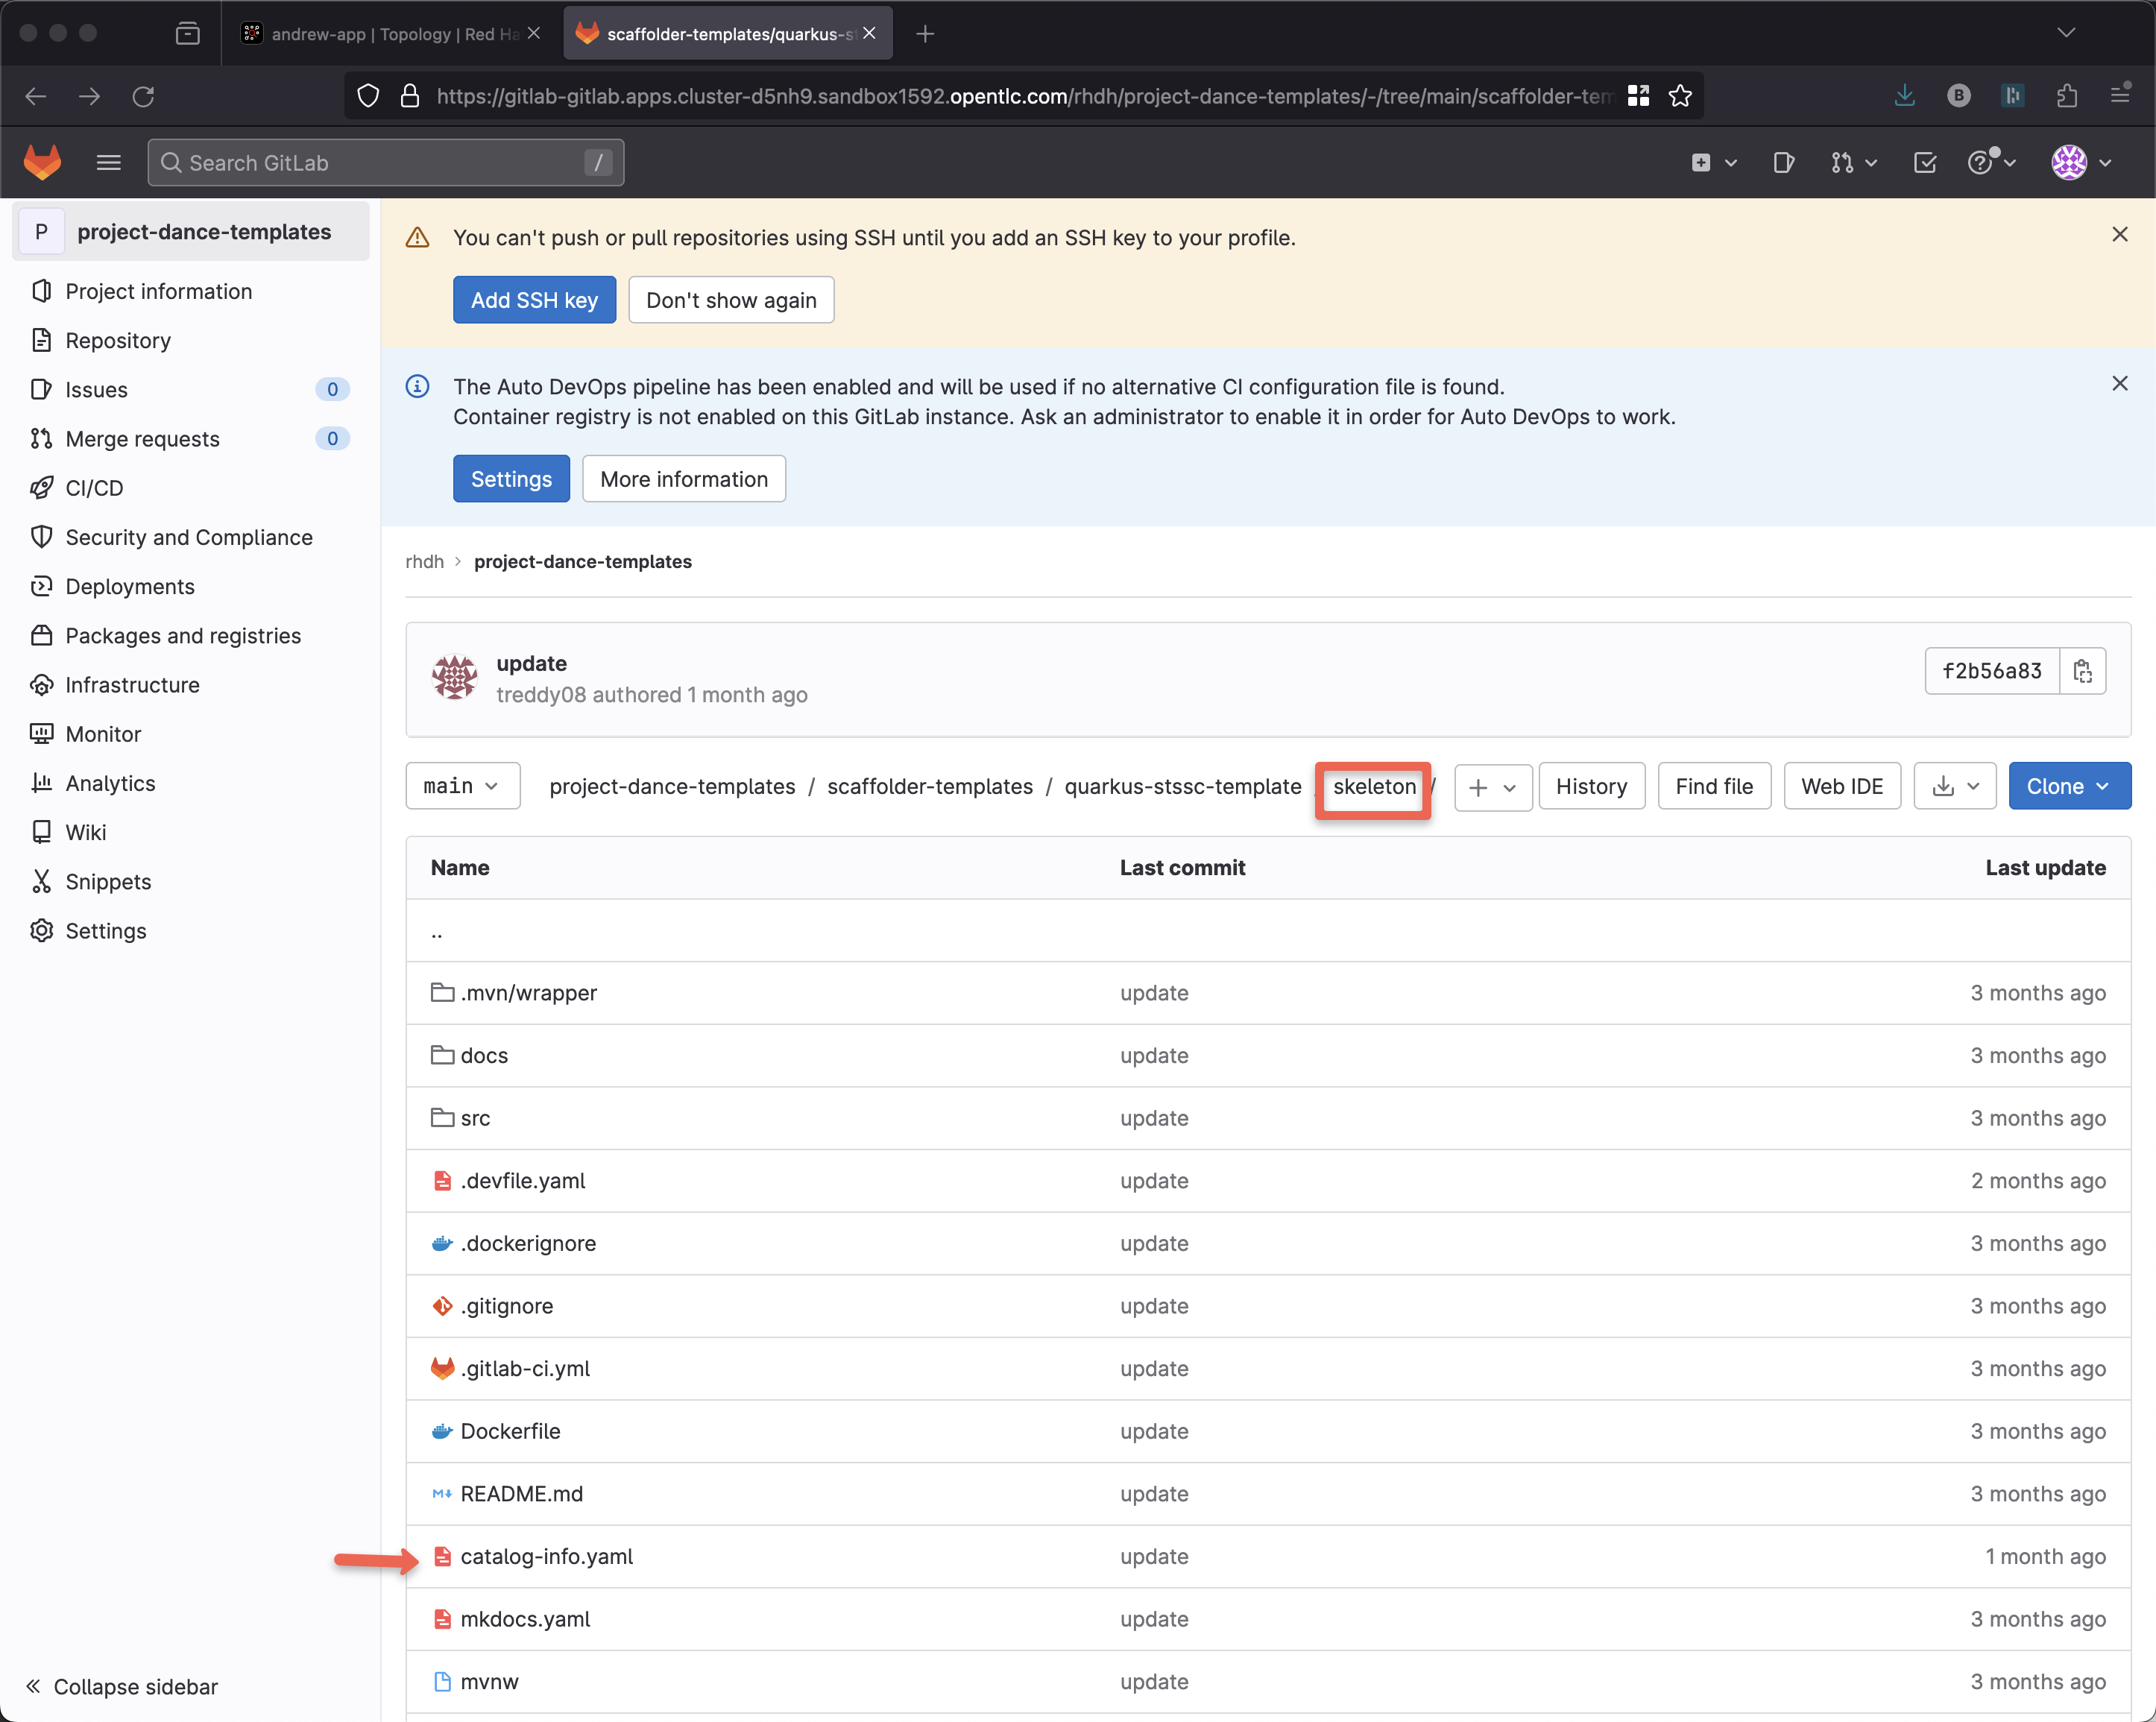Open the Issues icon in top bar
Image resolution: width=2156 pixels, height=1722 pixels.
coord(1783,162)
